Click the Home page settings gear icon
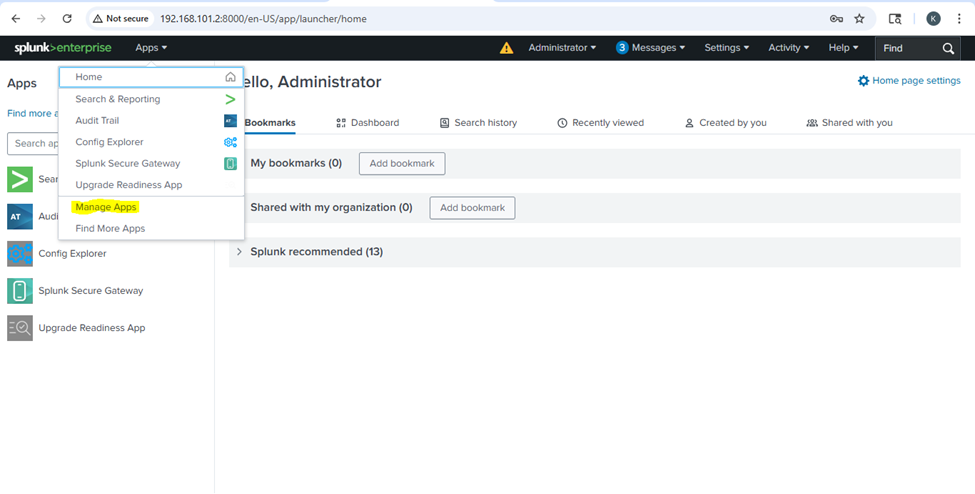Screen dimensions: 975x494 point(863,81)
